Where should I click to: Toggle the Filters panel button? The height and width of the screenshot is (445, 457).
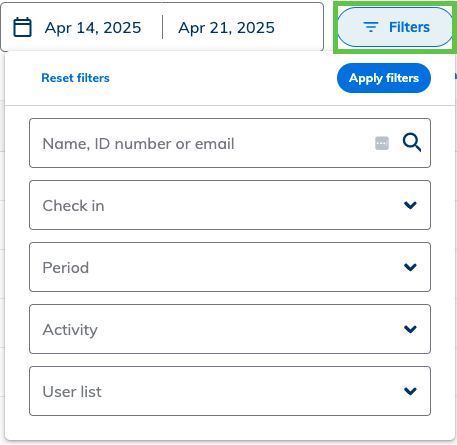click(395, 27)
